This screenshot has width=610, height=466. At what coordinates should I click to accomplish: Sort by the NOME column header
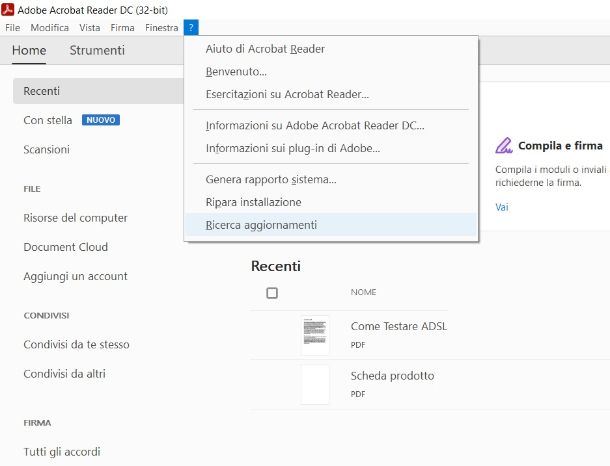coord(363,293)
